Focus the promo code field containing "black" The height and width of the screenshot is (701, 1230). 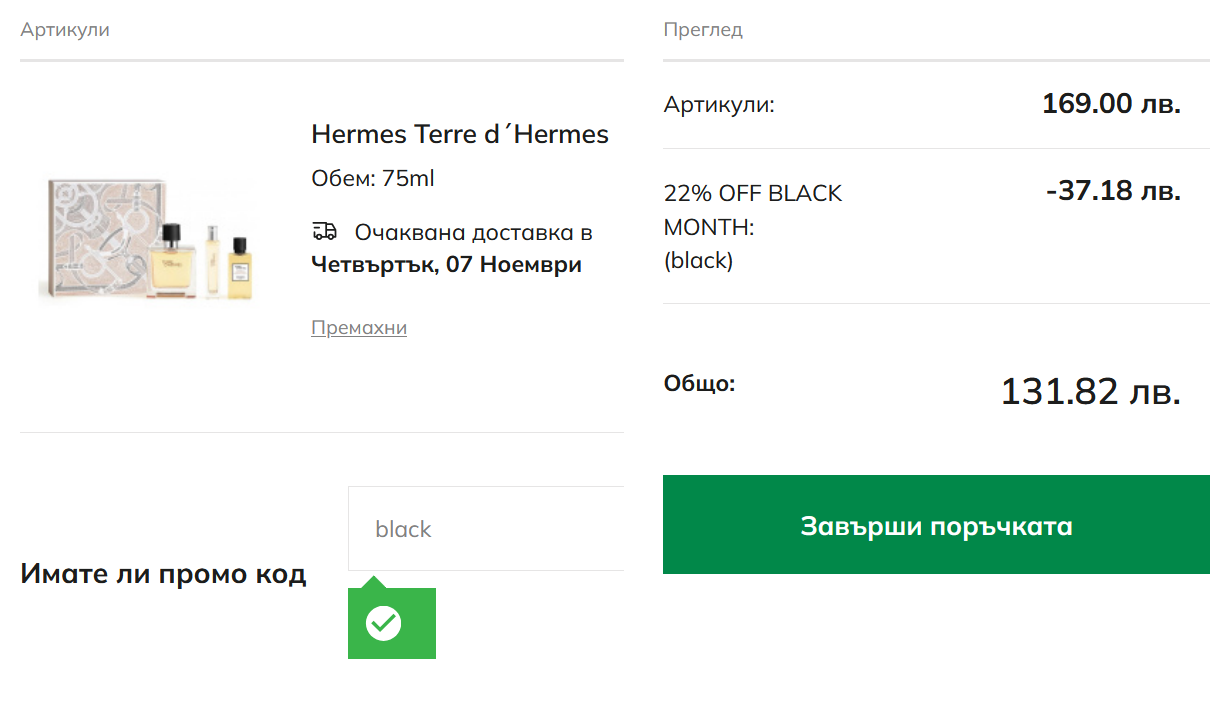(x=486, y=529)
